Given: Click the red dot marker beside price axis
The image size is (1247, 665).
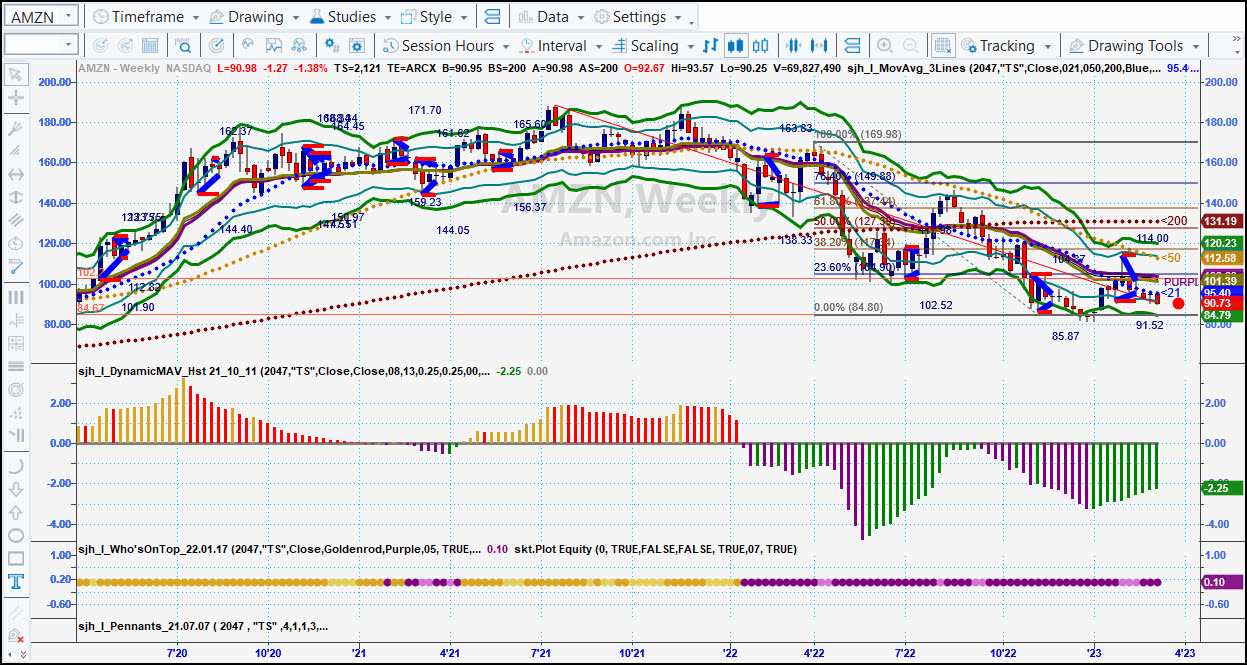Looking at the screenshot, I should 1179,303.
